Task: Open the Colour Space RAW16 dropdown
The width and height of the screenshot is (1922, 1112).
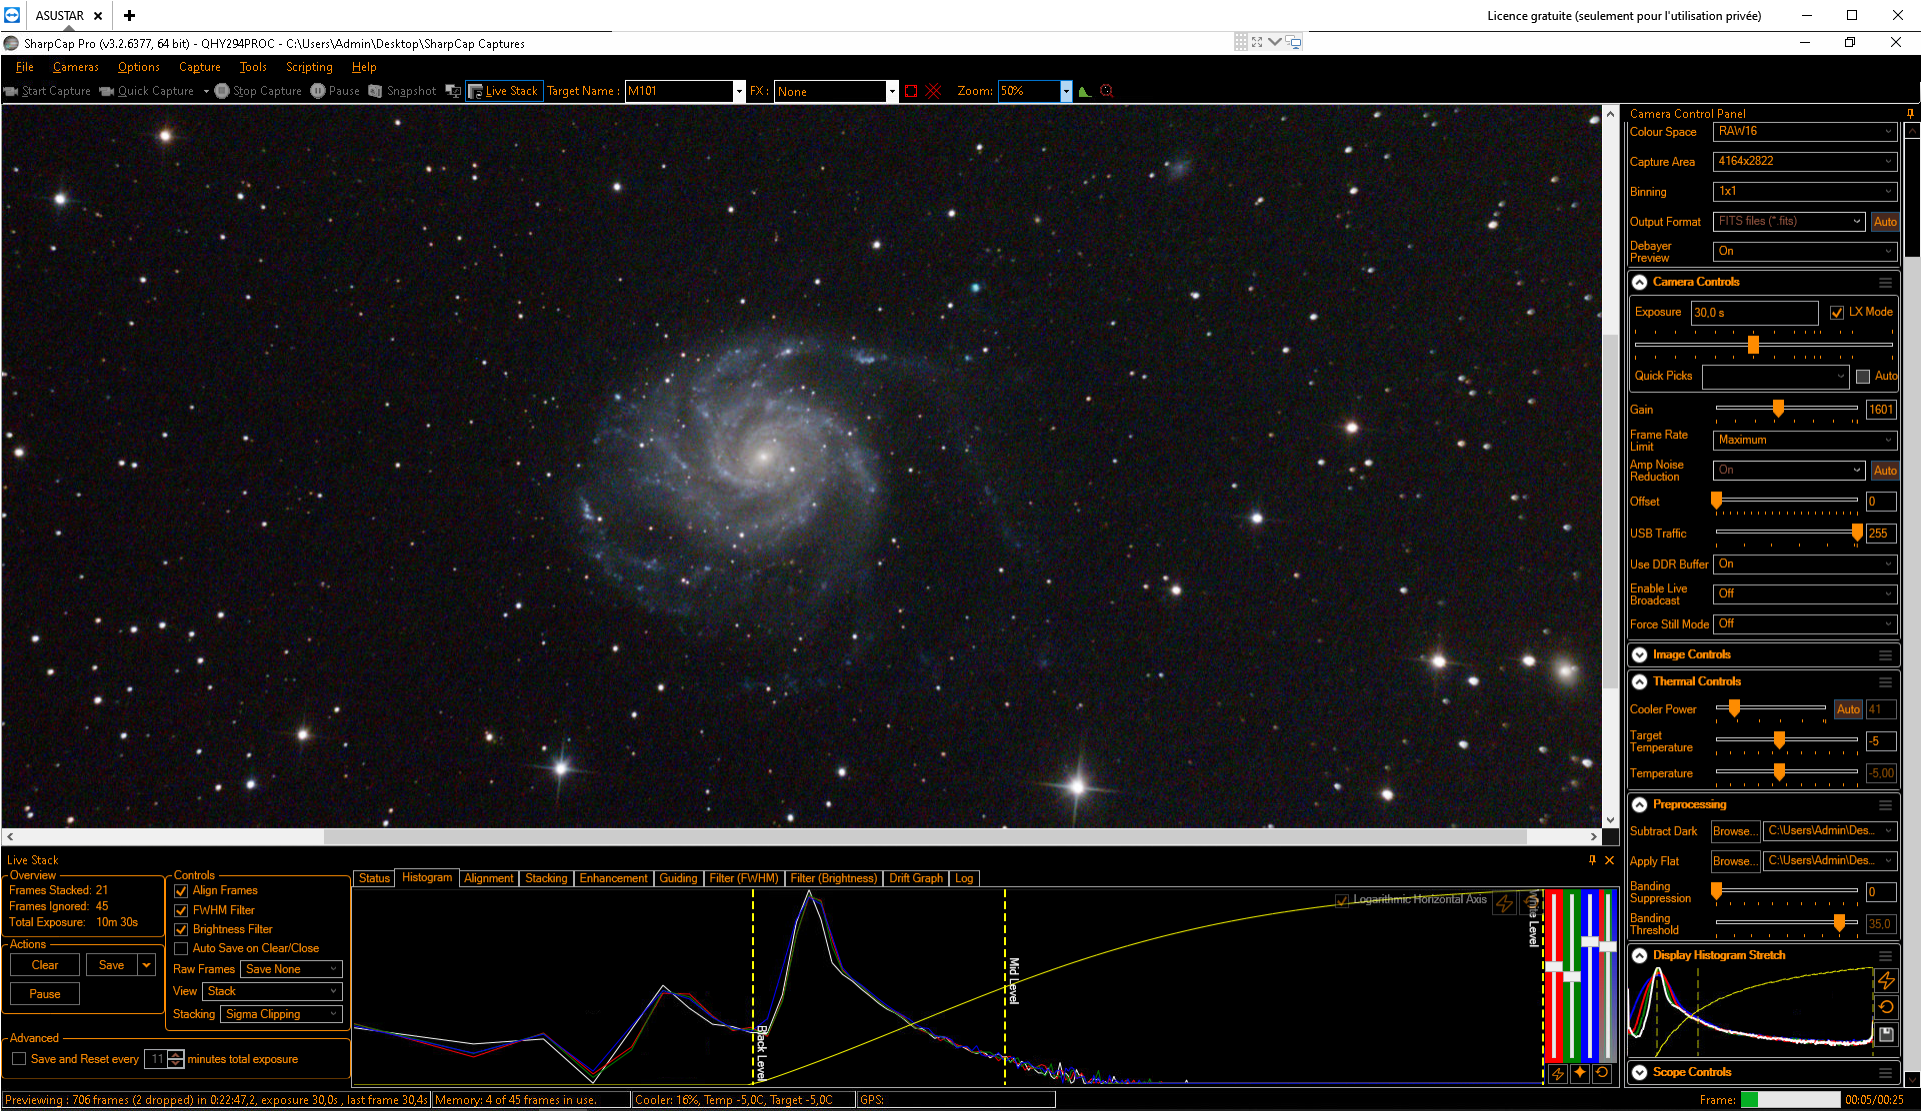Action: tap(1804, 131)
